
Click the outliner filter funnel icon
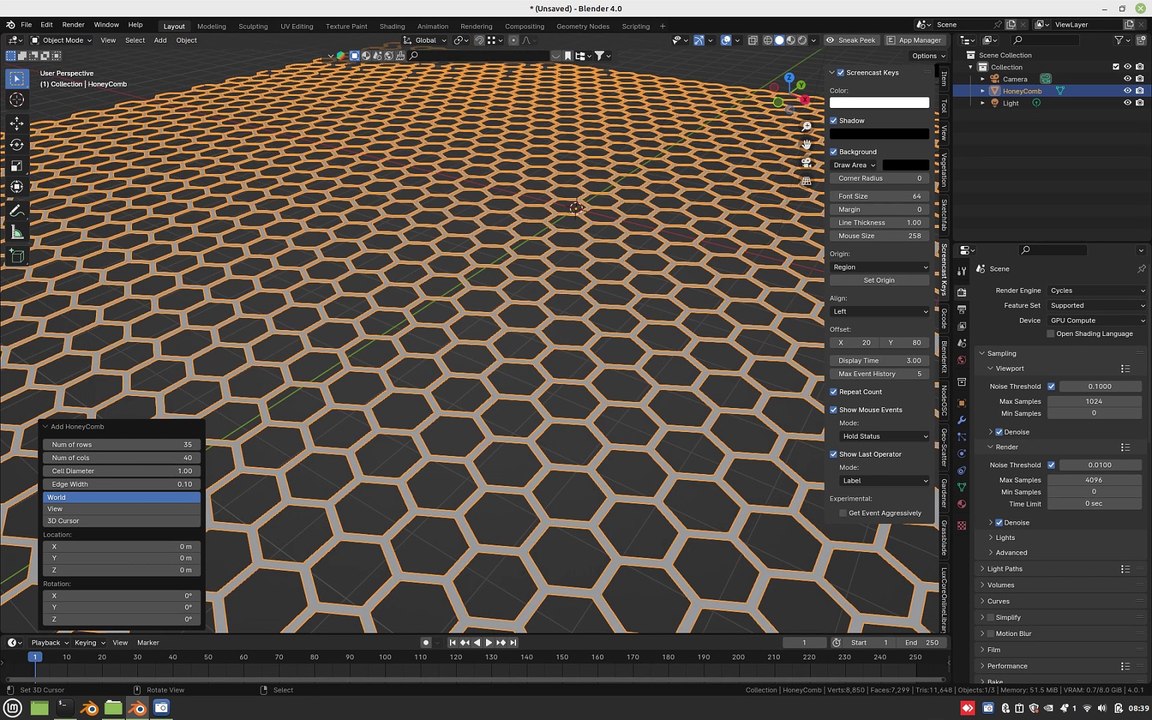point(1118,40)
